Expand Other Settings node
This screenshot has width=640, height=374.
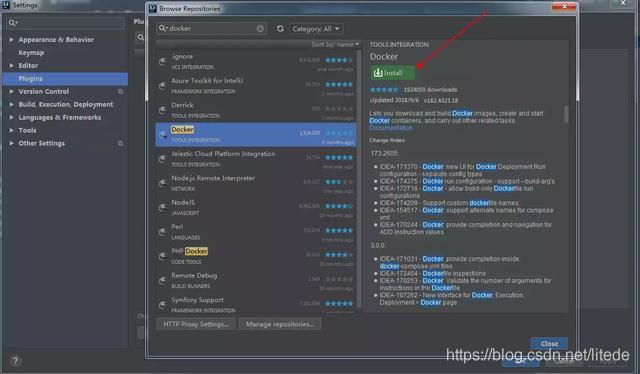click(x=11, y=143)
